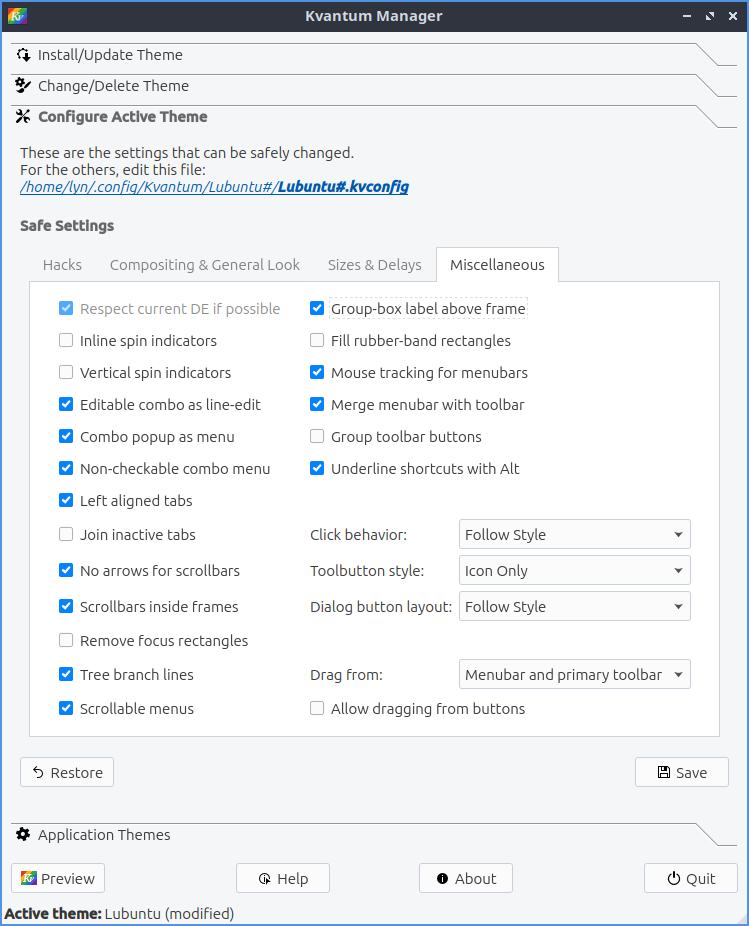Disable Tree branch lines option
The image size is (749, 926).
point(66,675)
